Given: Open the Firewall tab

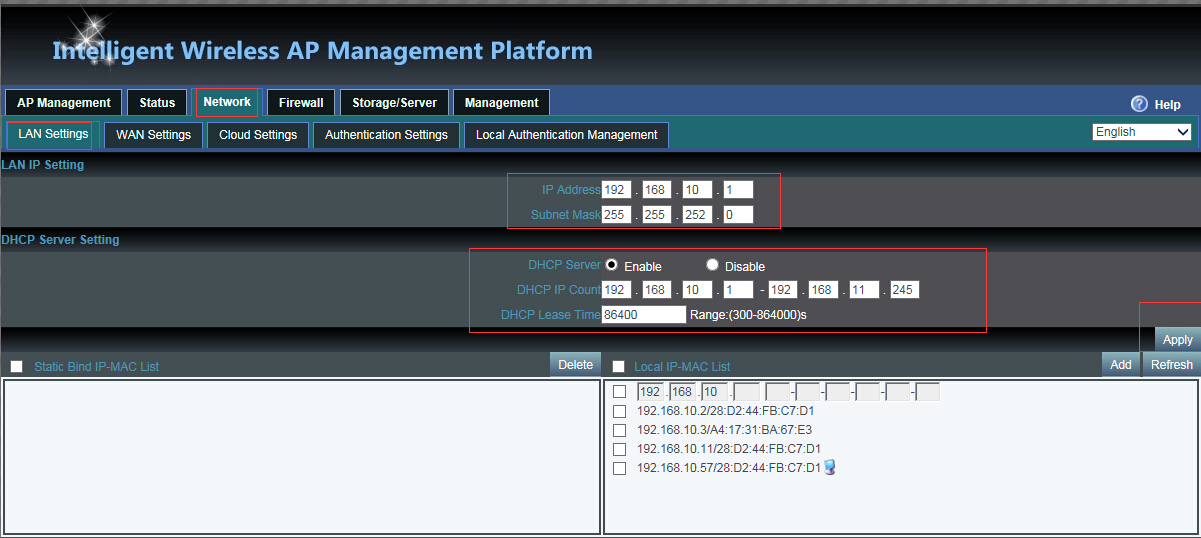Looking at the screenshot, I should (301, 103).
